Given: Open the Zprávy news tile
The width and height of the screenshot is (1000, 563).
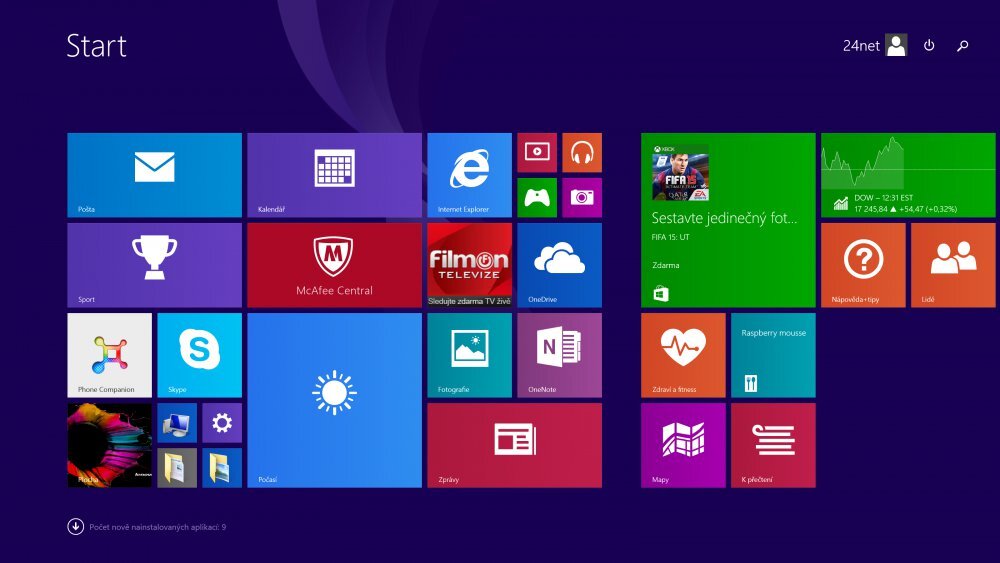Looking at the screenshot, I should (x=514, y=445).
